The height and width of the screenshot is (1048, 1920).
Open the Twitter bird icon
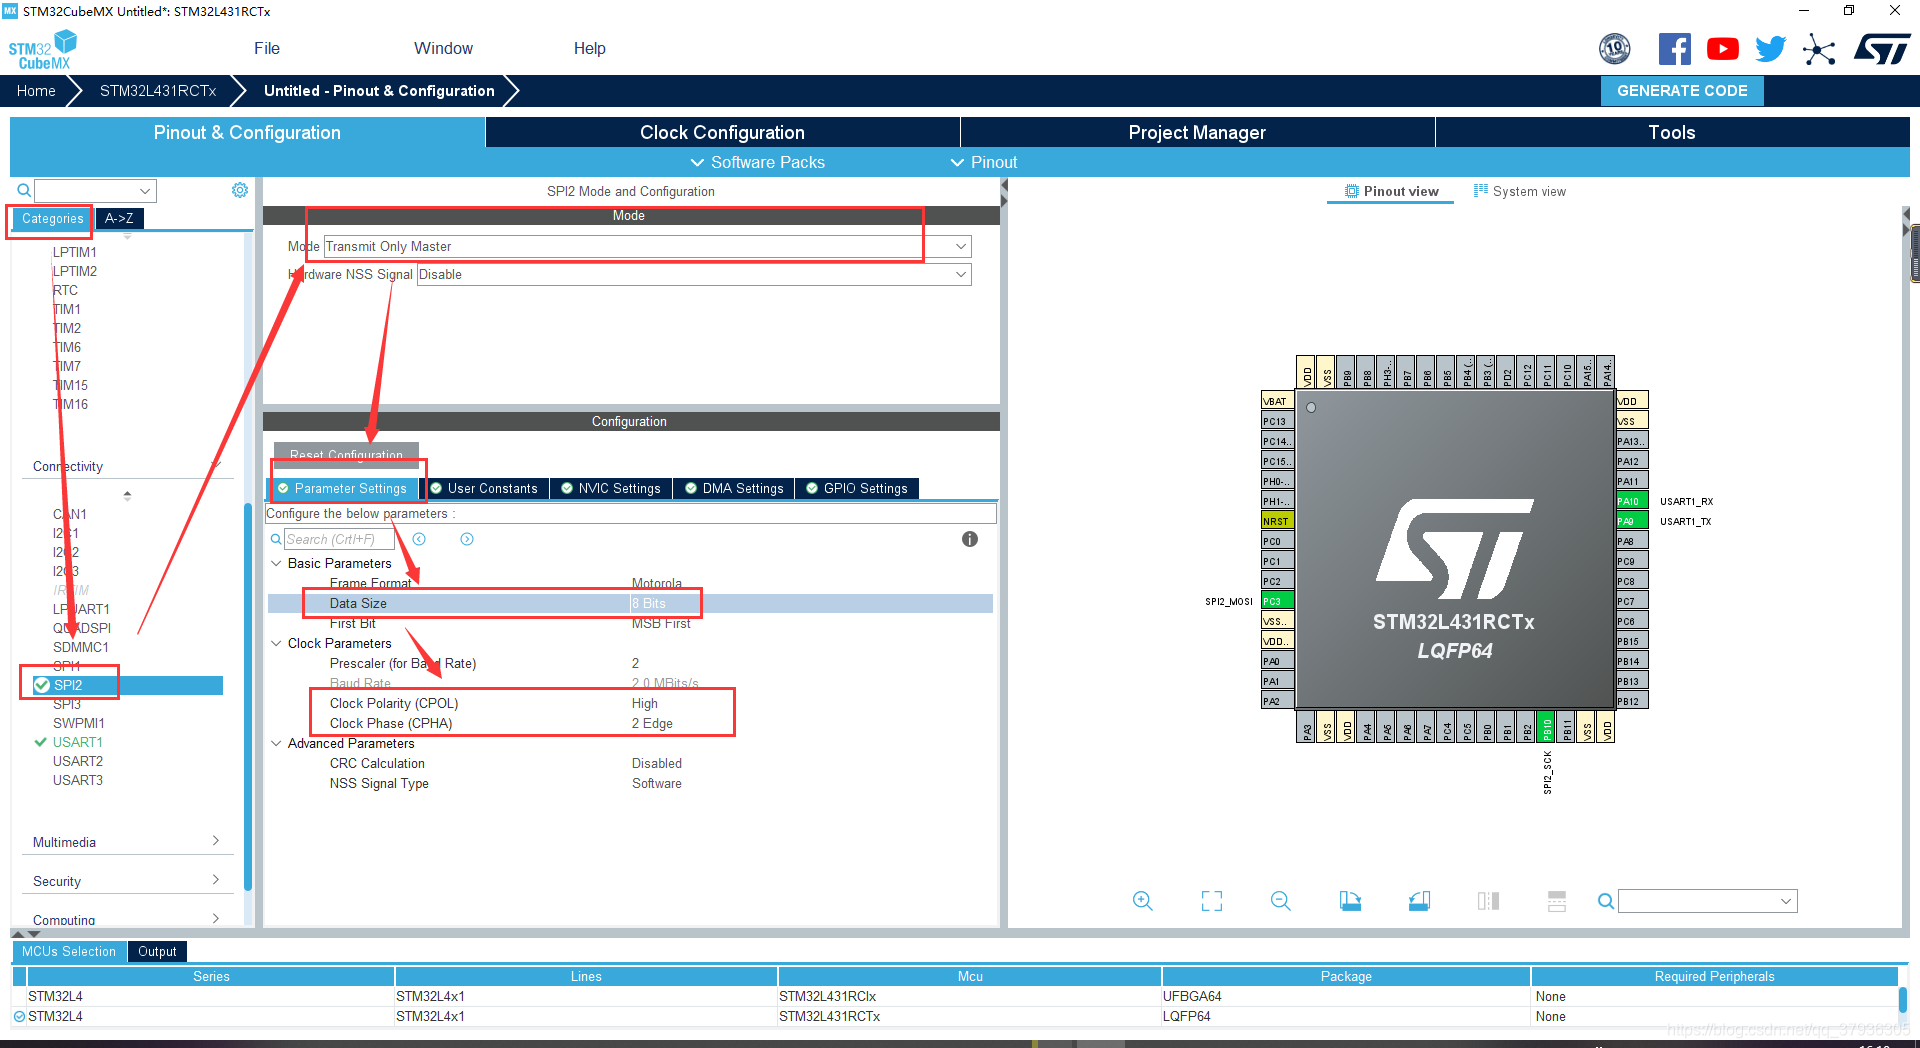[1770, 49]
